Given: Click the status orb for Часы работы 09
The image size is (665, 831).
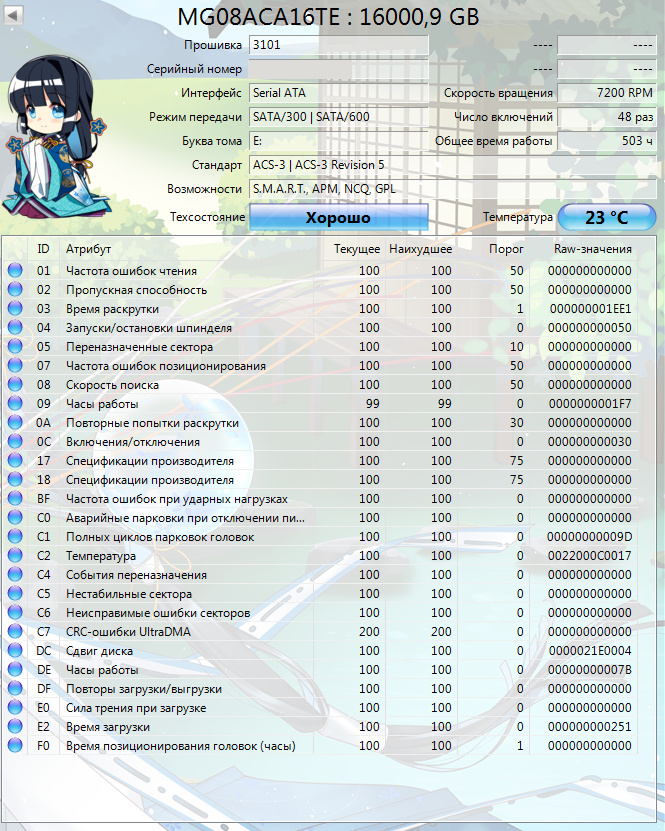Looking at the screenshot, I should point(15,403).
